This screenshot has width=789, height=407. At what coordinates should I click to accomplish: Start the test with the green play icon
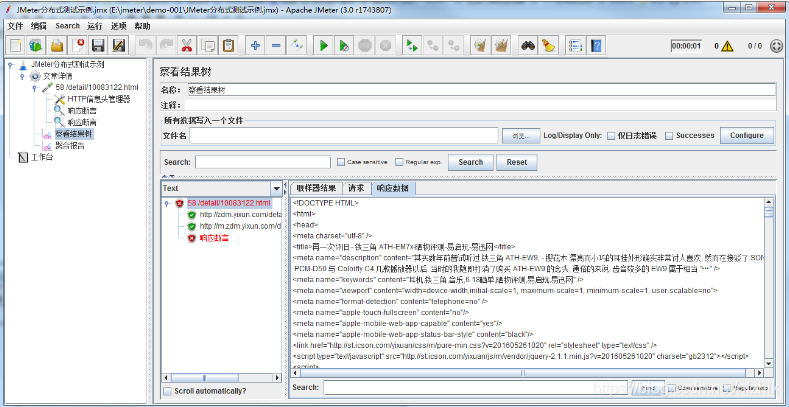(324, 46)
